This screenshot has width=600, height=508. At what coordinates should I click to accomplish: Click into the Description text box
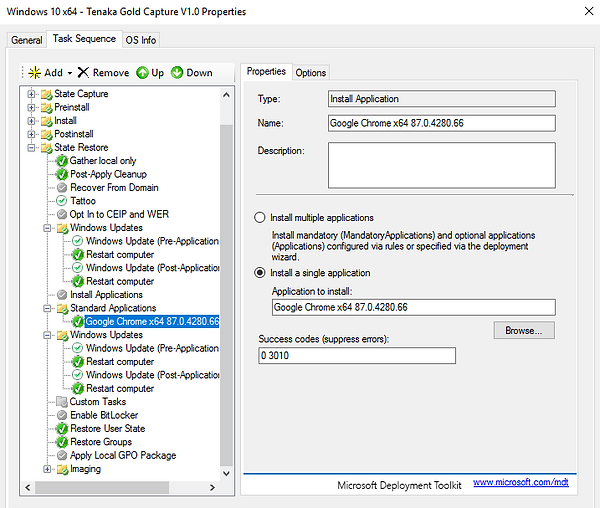[x=442, y=165]
